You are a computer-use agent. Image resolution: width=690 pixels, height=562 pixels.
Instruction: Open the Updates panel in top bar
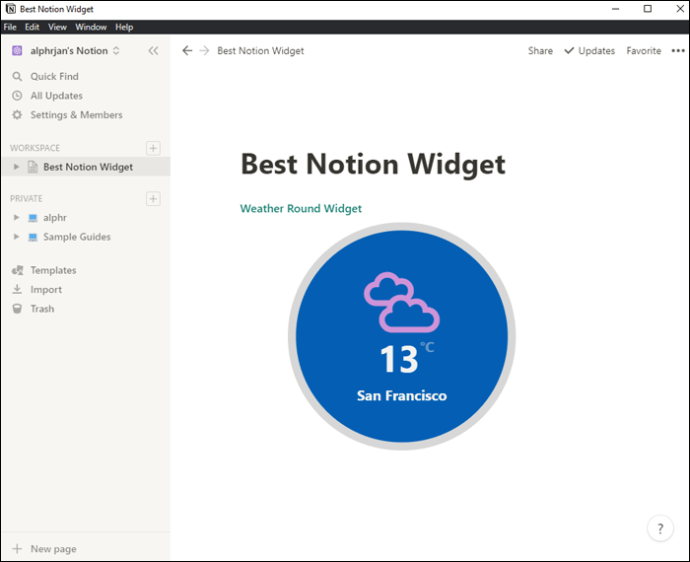point(590,51)
